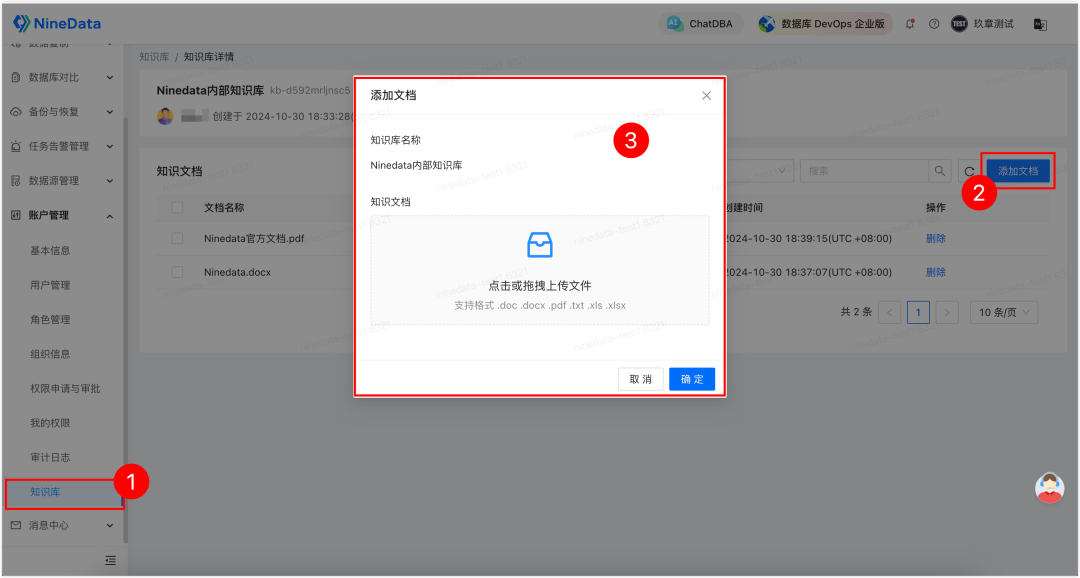
Task: Click the 数据源管理 sidebar icon
Action: click(16, 180)
